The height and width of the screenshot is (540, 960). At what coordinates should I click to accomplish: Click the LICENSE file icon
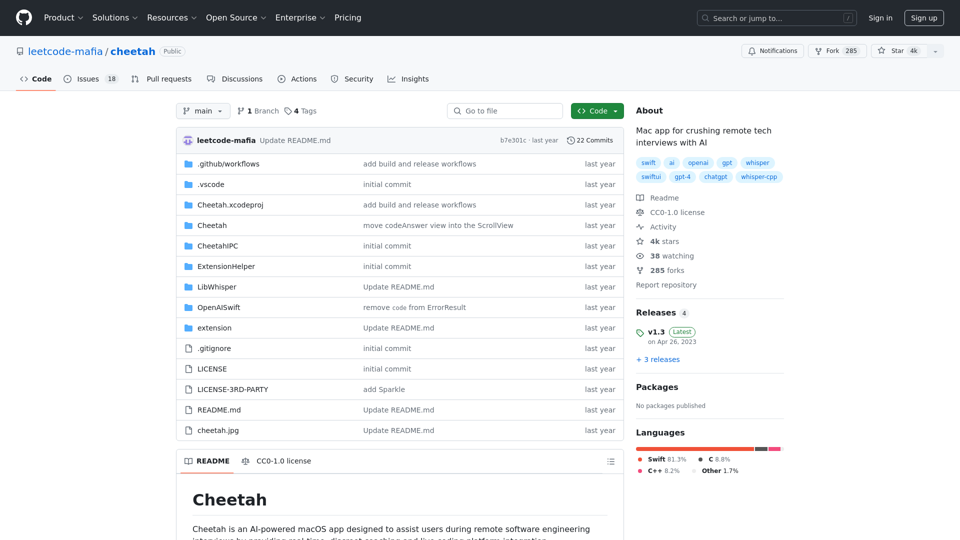189,369
